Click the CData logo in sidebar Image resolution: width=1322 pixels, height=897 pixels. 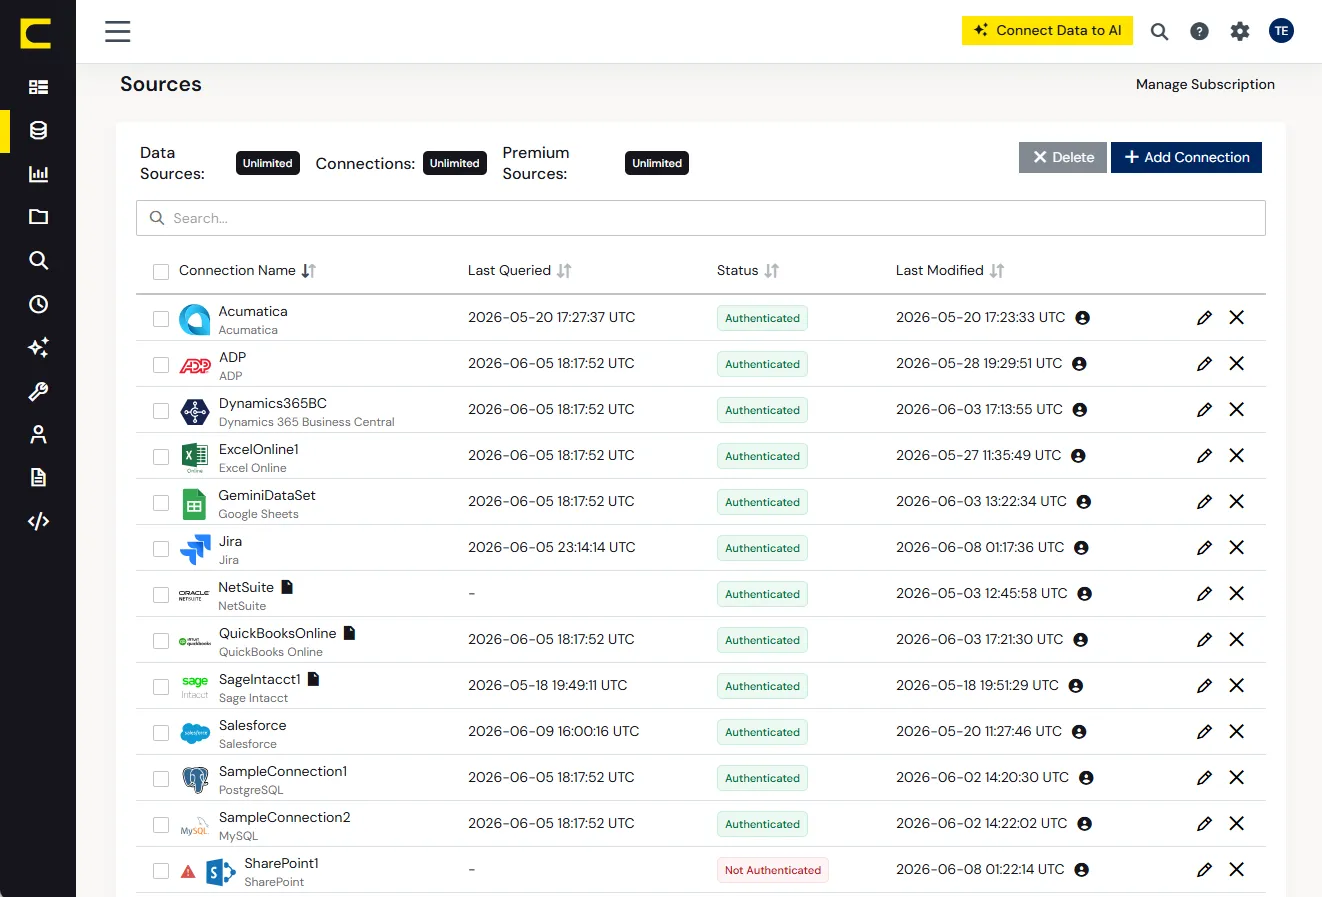(37, 33)
